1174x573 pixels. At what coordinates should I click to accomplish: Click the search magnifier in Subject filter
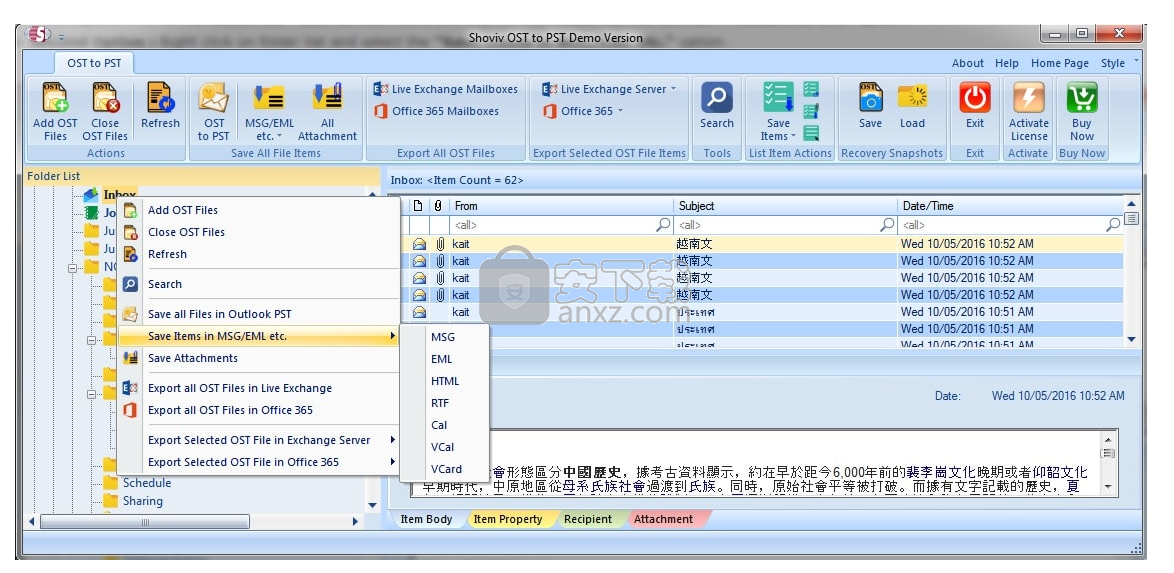point(887,224)
